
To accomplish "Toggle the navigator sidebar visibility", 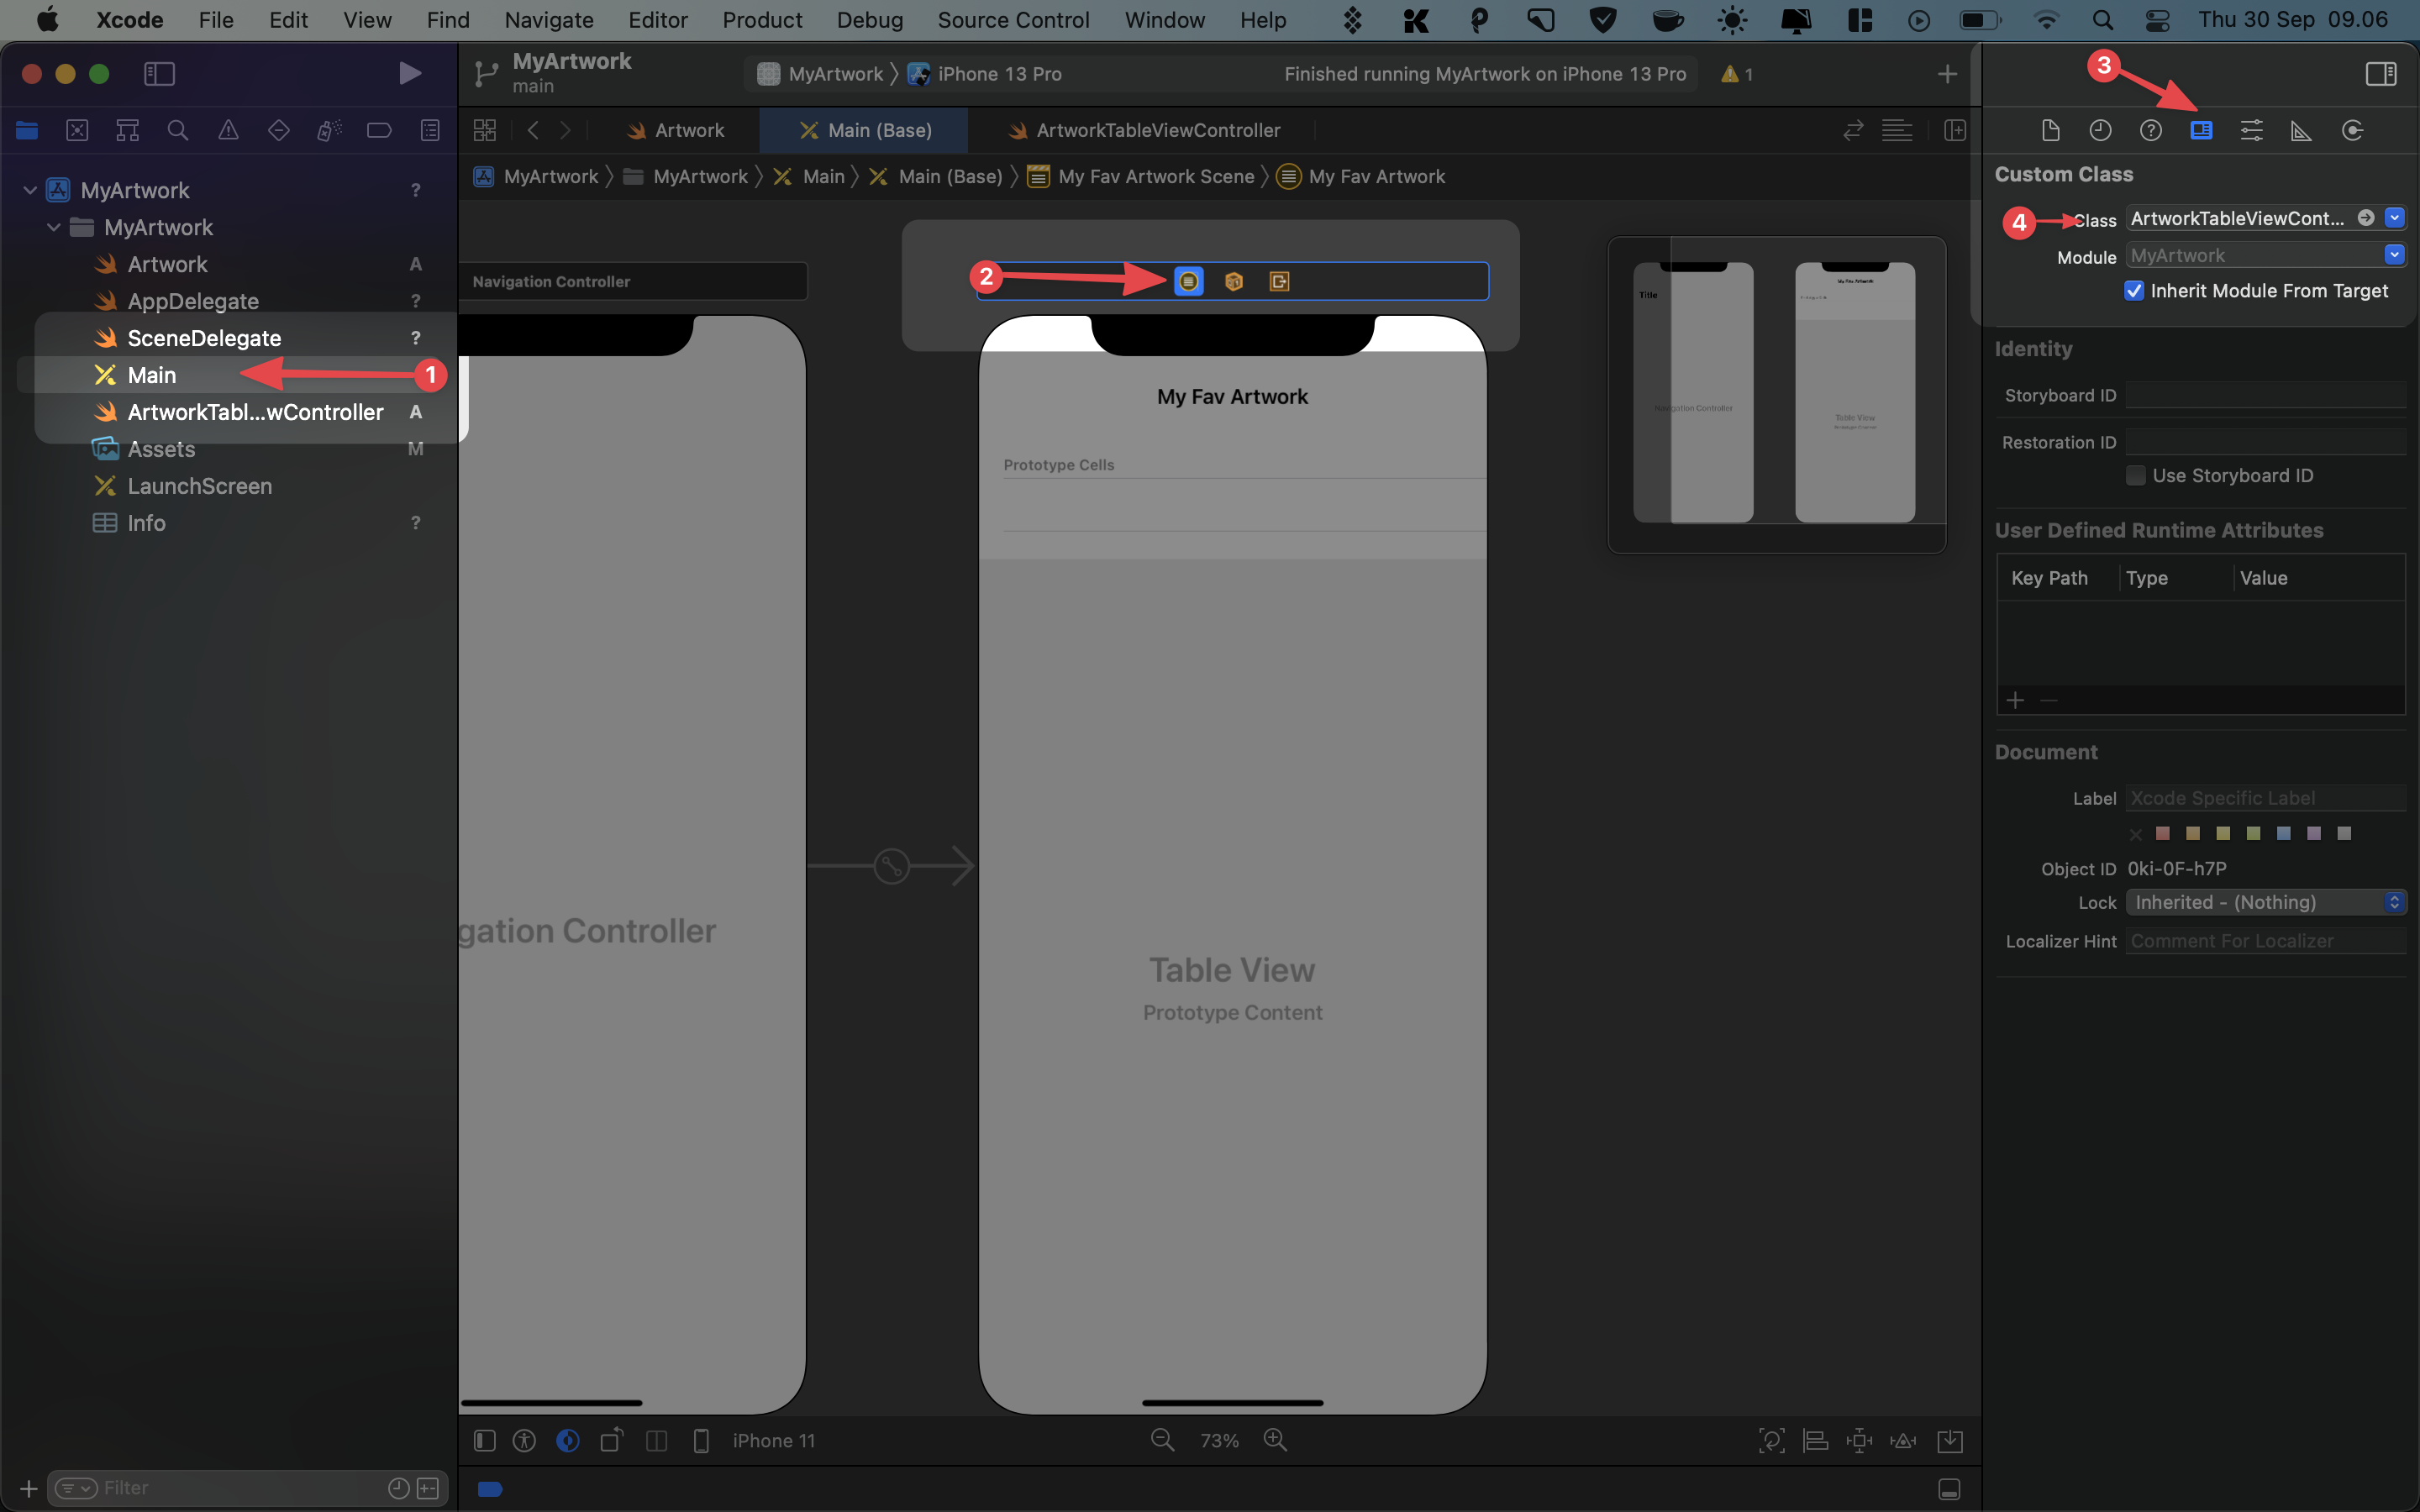I will pyautogui.click(x=160, y=74).
